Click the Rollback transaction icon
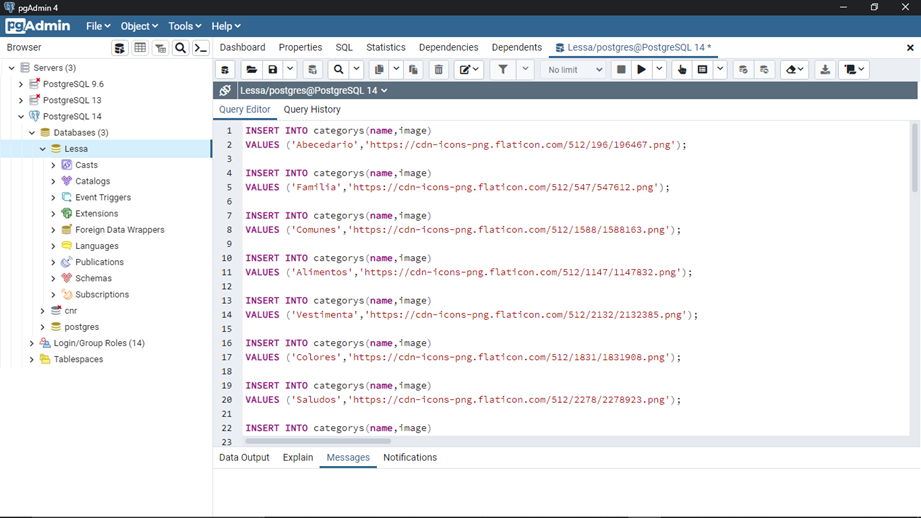 pyautogui.click(x=764, y=70)
